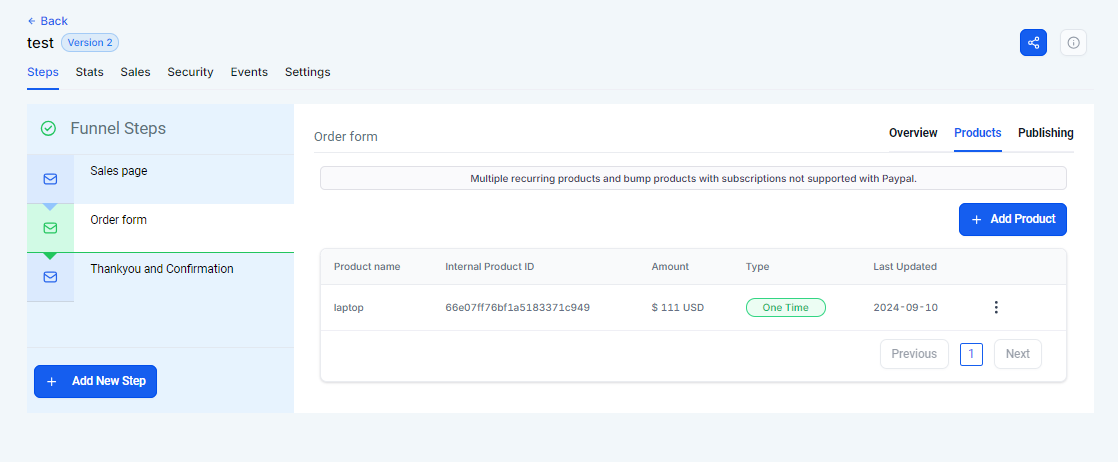Click the Funnel Steps green check icon
The image size is (1118, 462).
(48, 129)
